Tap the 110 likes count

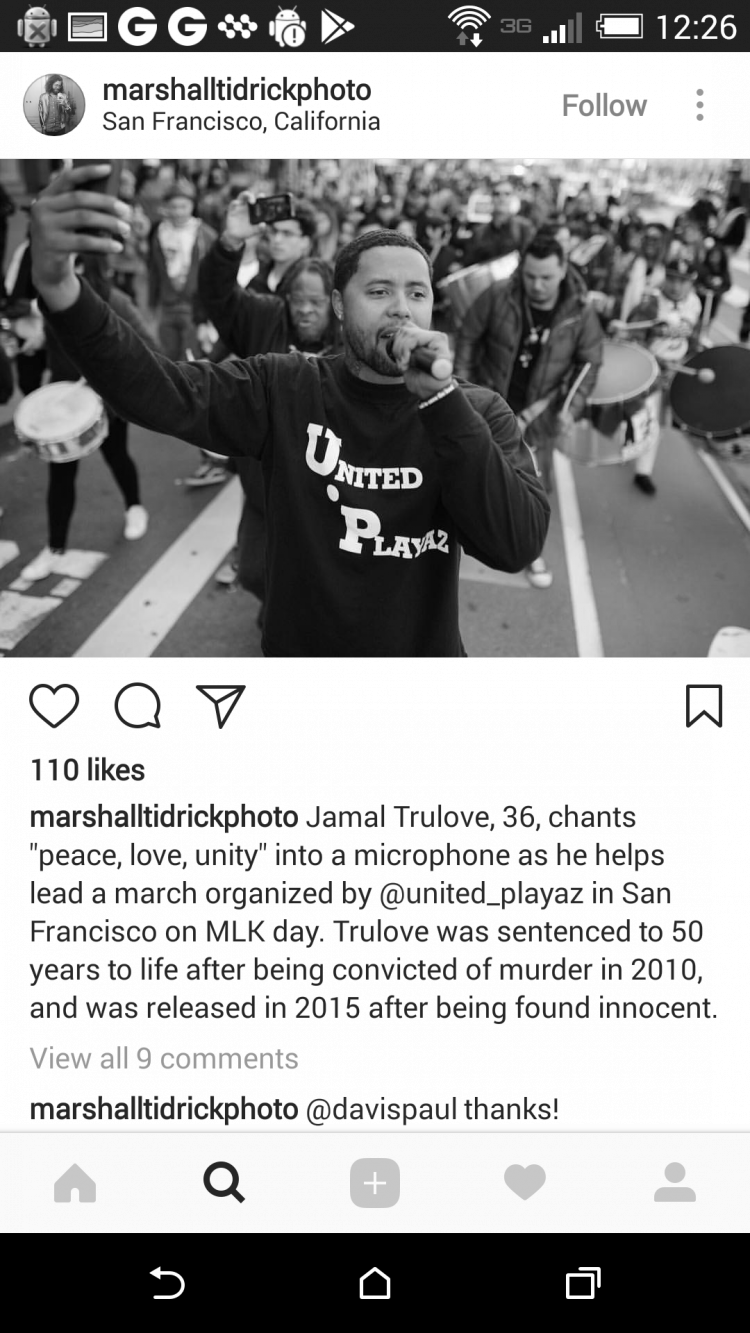tap(87, 770)
